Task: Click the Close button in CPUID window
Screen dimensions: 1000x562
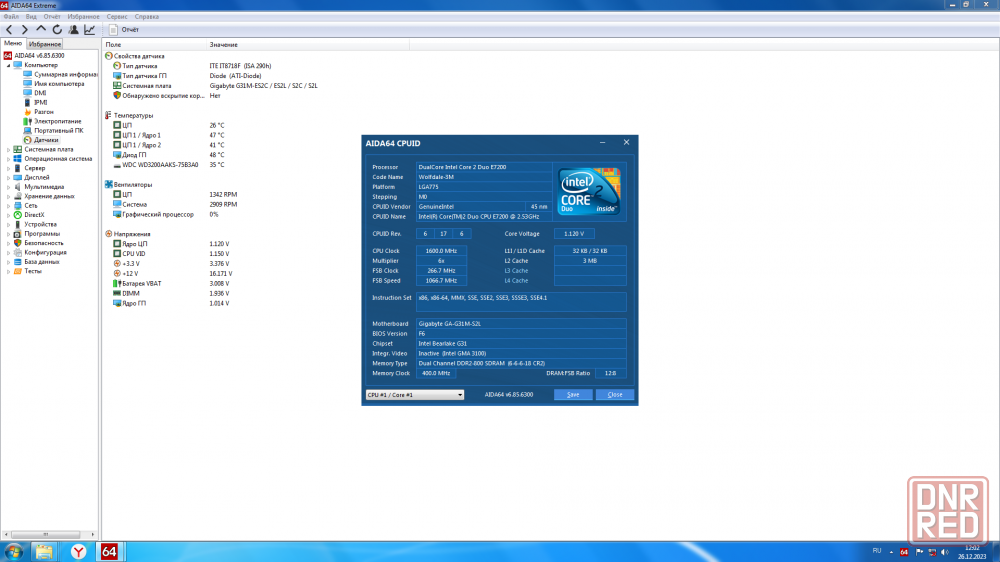Action: pyautogui.click(x=614, y=395)
